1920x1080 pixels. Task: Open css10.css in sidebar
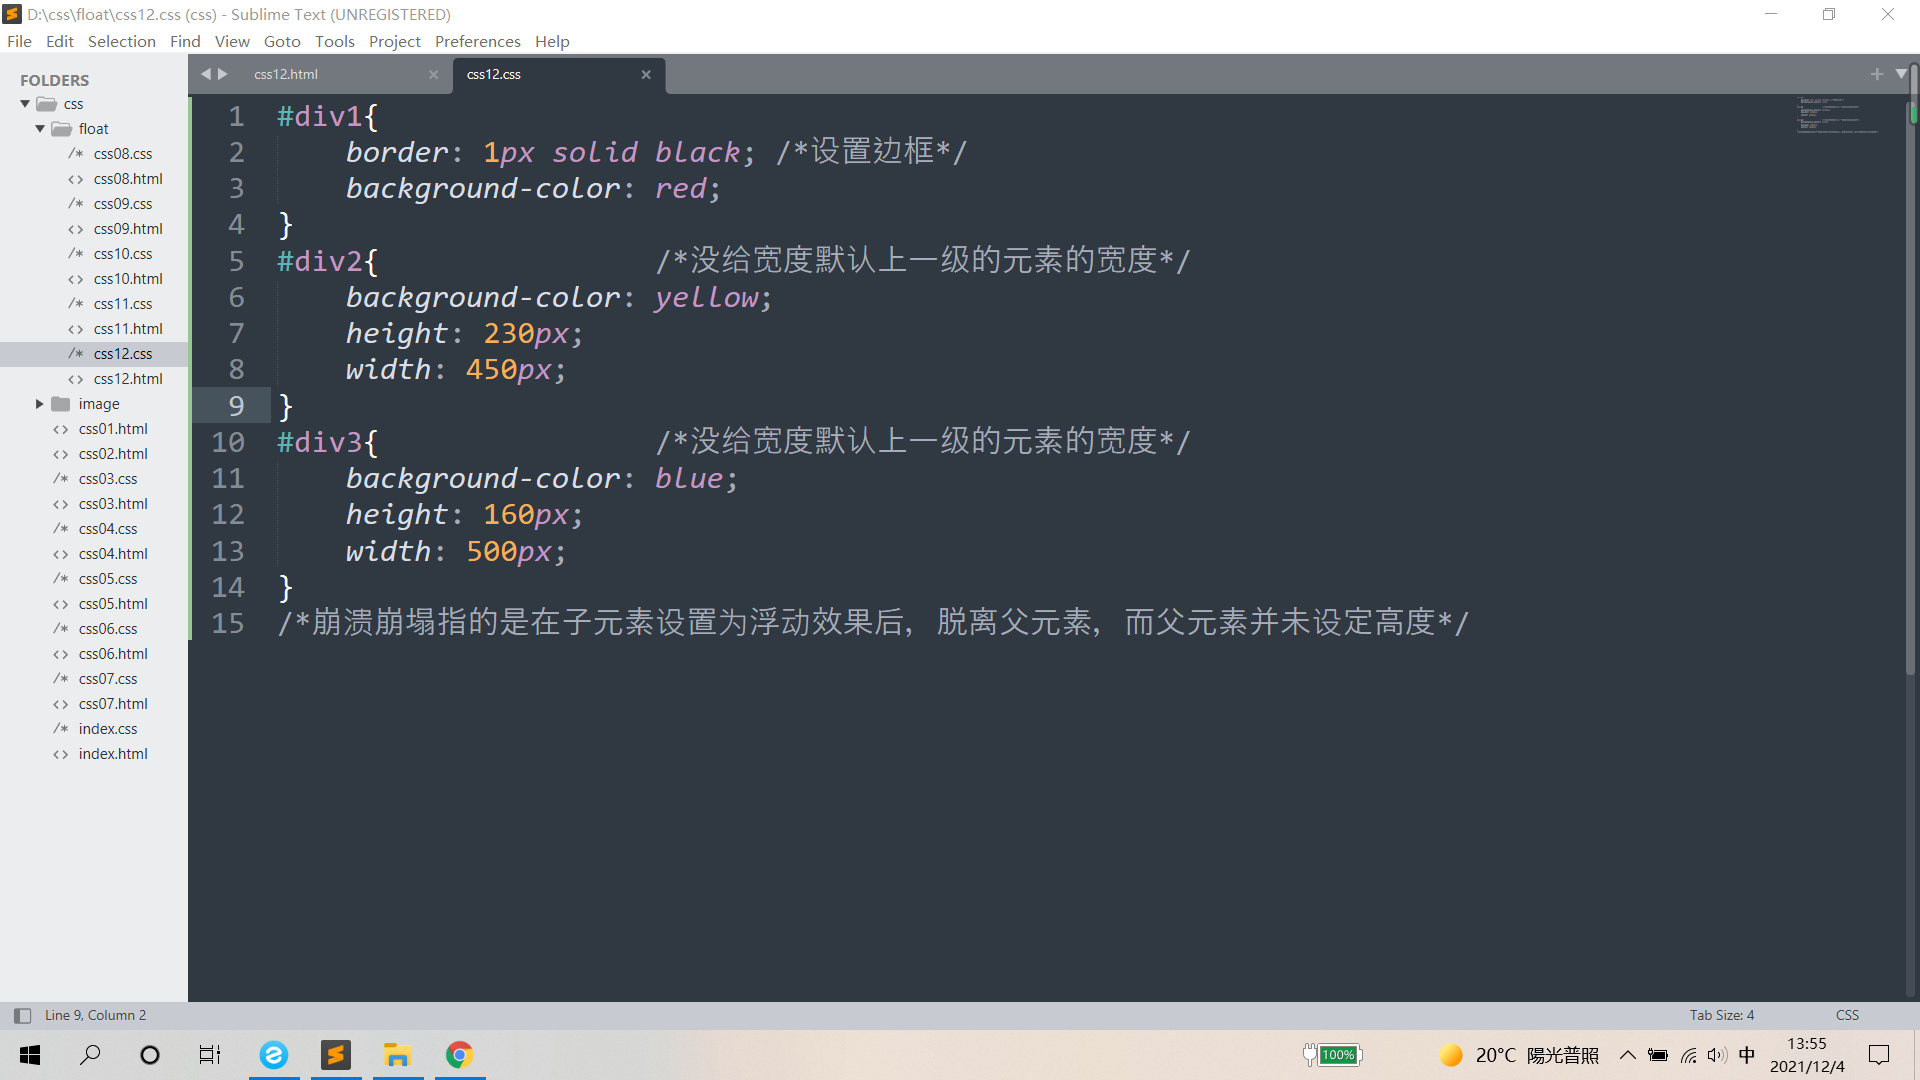pos(123,254)
